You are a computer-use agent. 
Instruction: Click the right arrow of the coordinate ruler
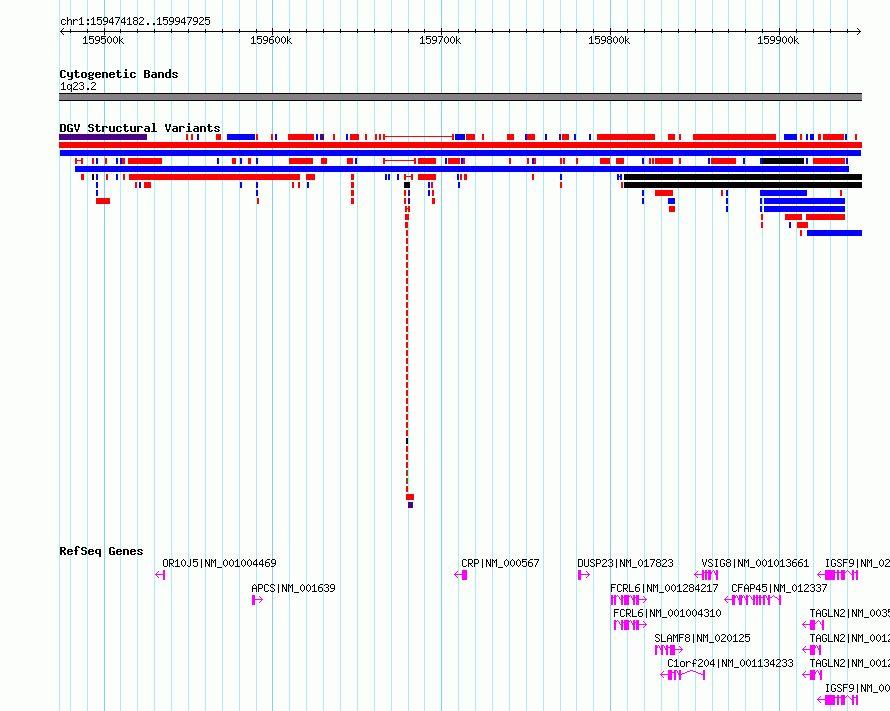click(858, 32)
